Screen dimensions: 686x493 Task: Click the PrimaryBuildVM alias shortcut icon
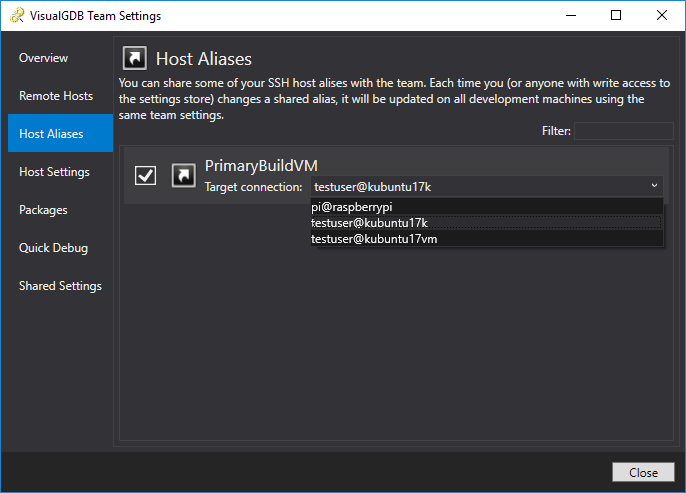(x=183, y=175)
